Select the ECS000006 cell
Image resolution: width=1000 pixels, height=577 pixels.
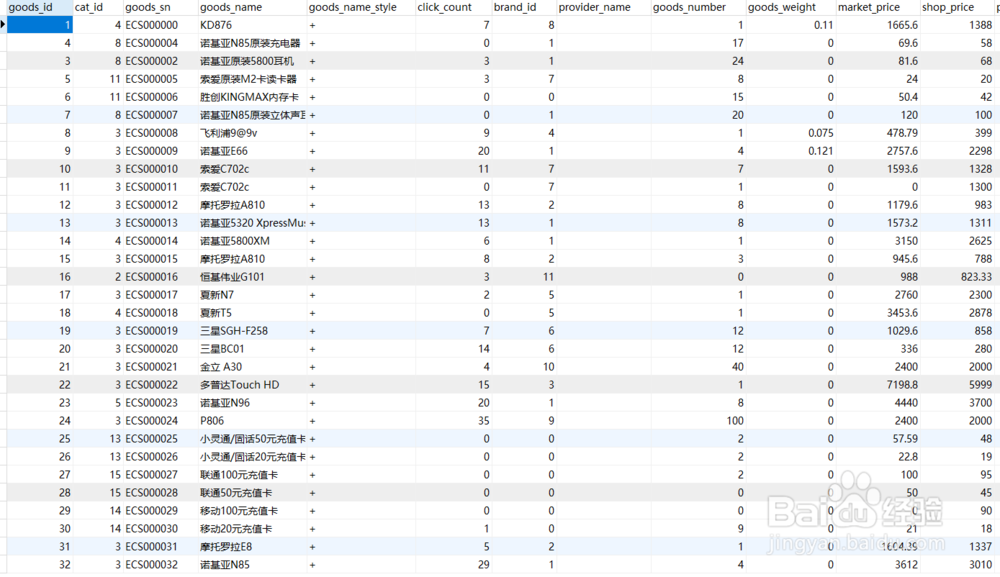[160, 97]
